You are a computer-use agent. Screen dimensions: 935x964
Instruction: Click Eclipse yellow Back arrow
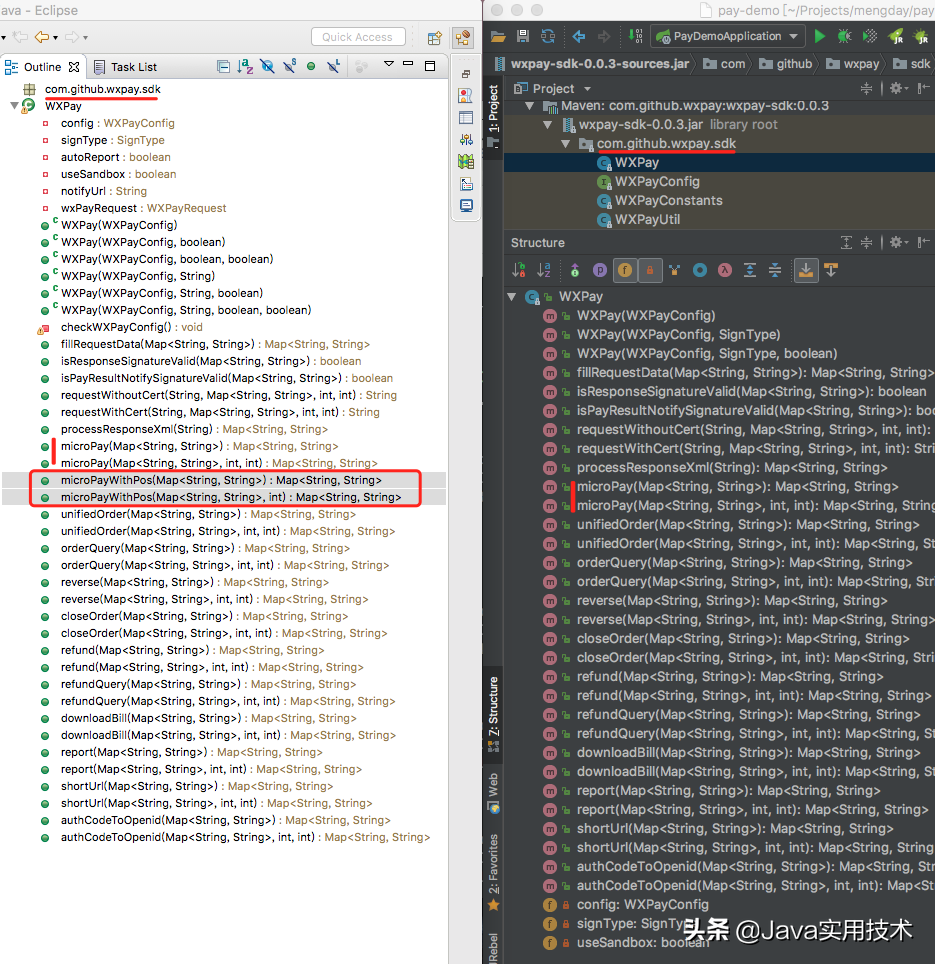click(41, 38)
